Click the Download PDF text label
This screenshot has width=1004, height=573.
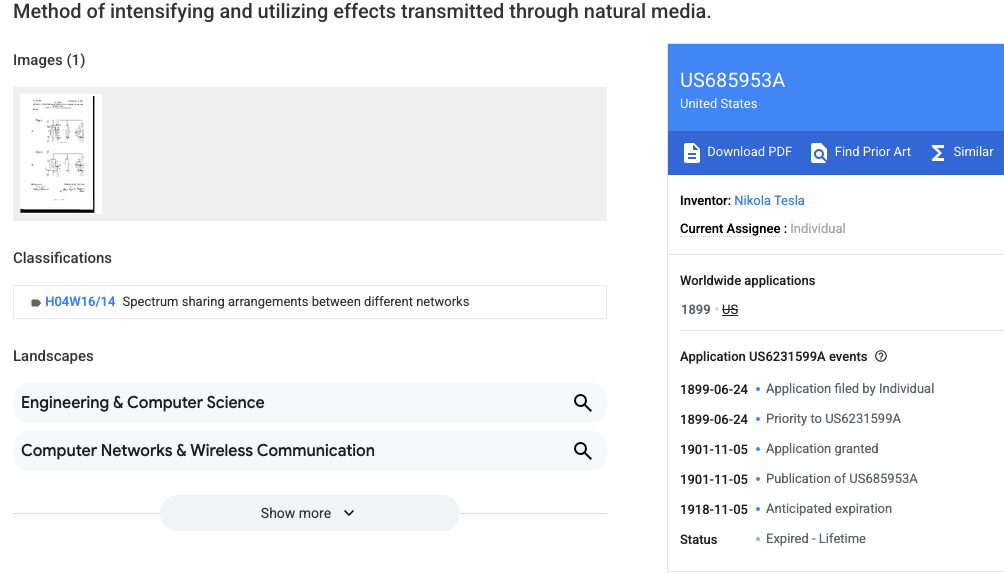point(749,152)
